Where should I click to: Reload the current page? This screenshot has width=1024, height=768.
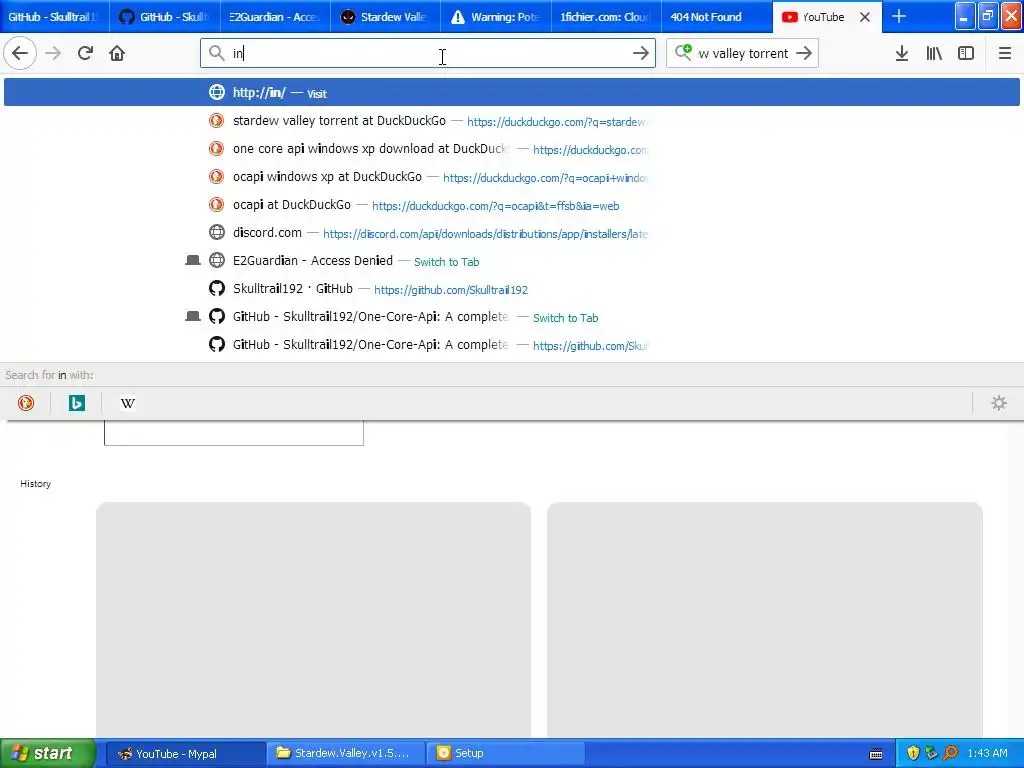[x=85, y=53]
